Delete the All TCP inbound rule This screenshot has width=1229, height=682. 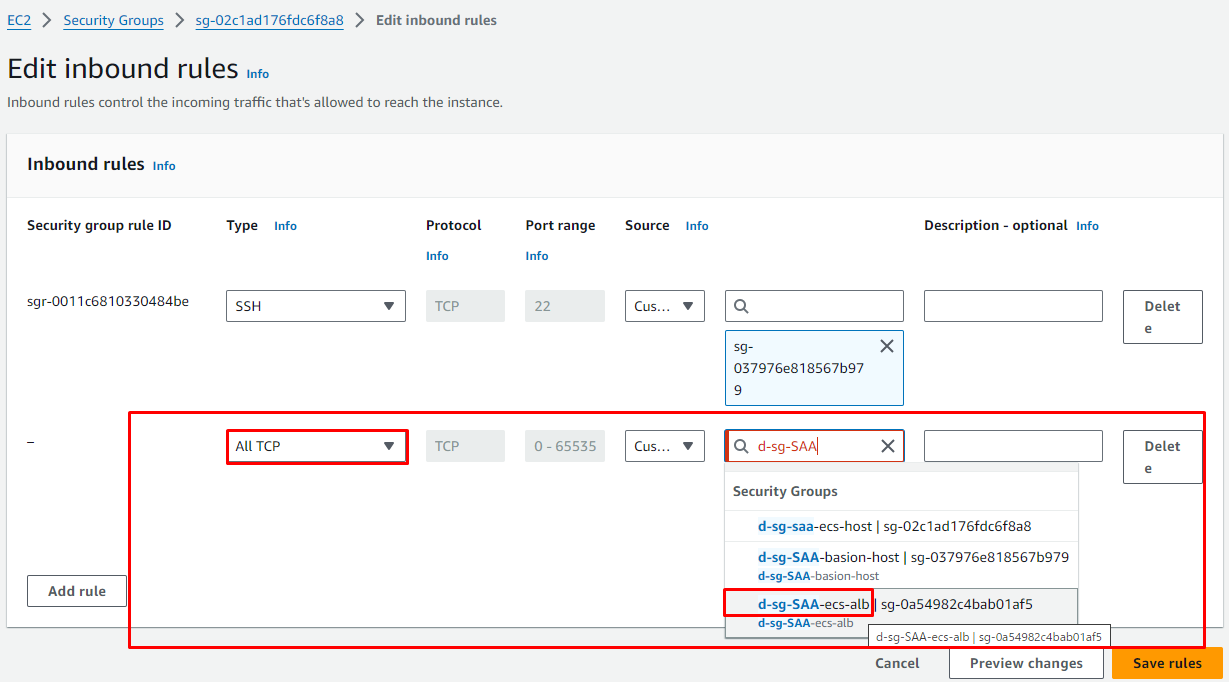[x=1162, y=457]
